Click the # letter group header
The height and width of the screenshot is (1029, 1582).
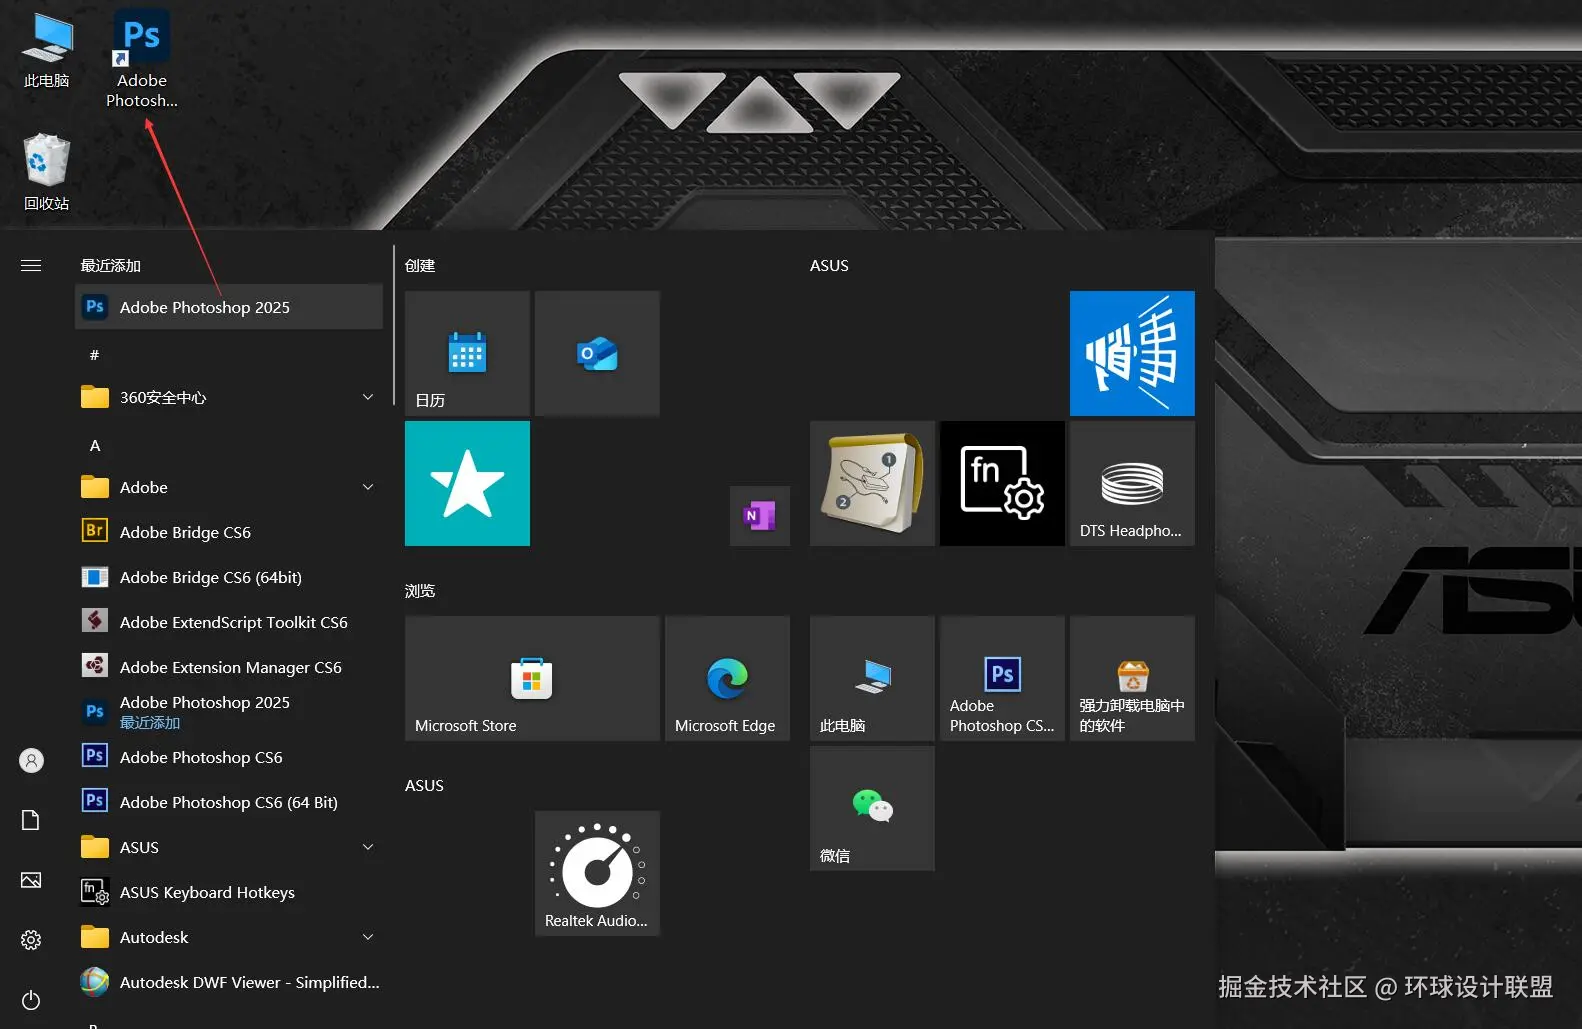tap(95, 354)
